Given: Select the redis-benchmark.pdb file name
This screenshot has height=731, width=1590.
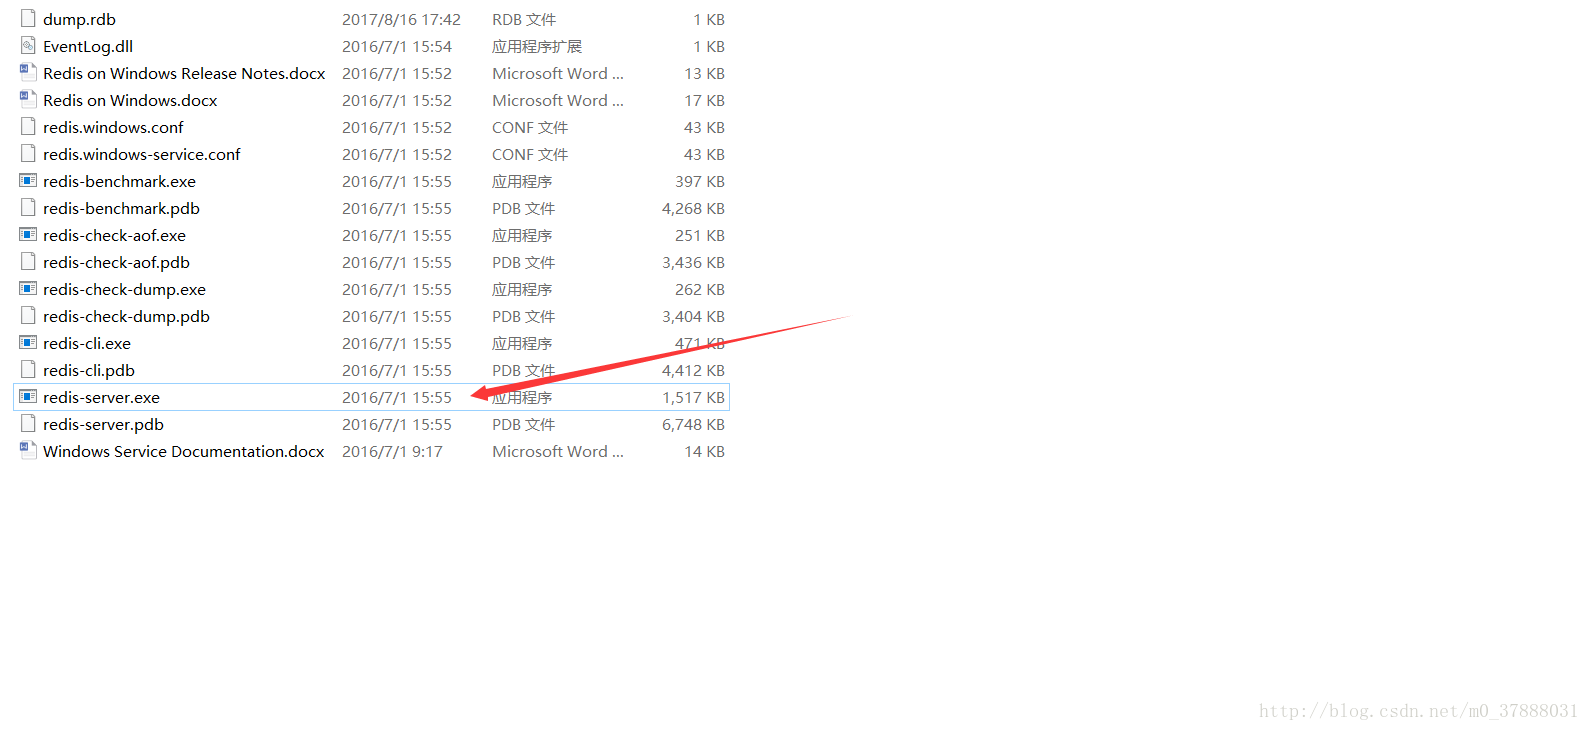Looking at the screenshot, I should (x=121, y=209).
